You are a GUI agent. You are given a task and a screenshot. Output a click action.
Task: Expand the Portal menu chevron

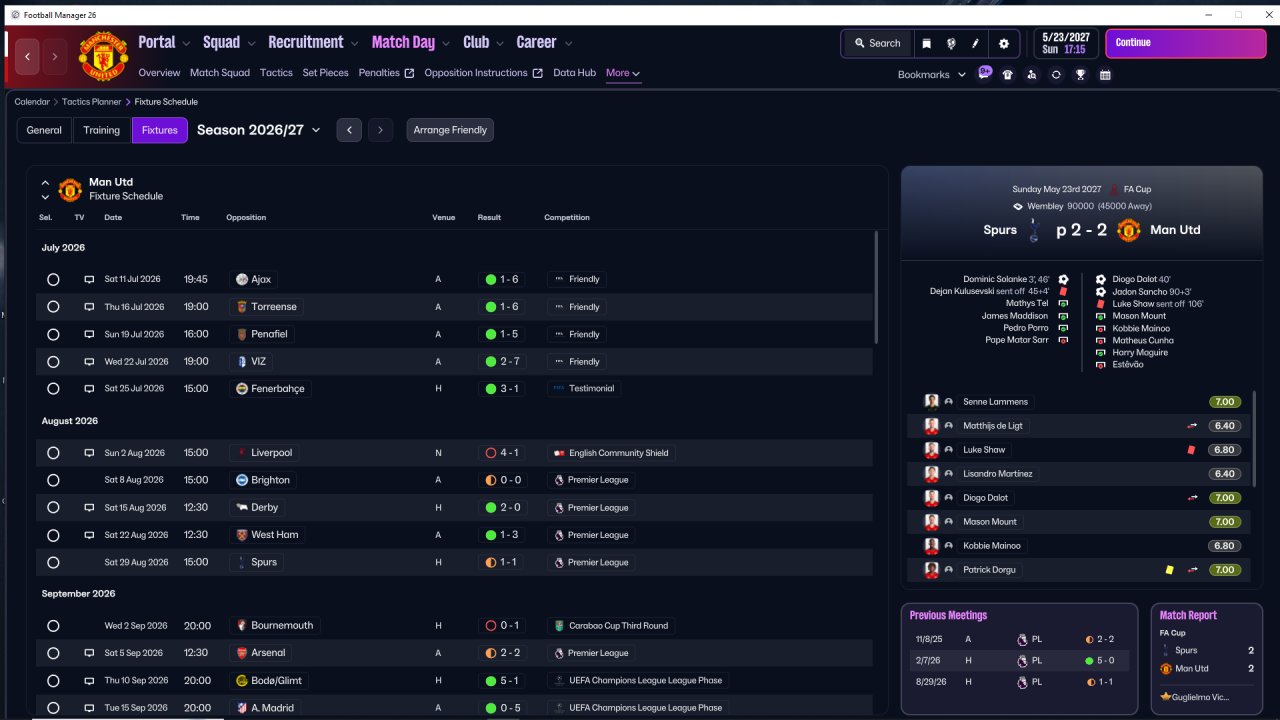pos(186,43)
